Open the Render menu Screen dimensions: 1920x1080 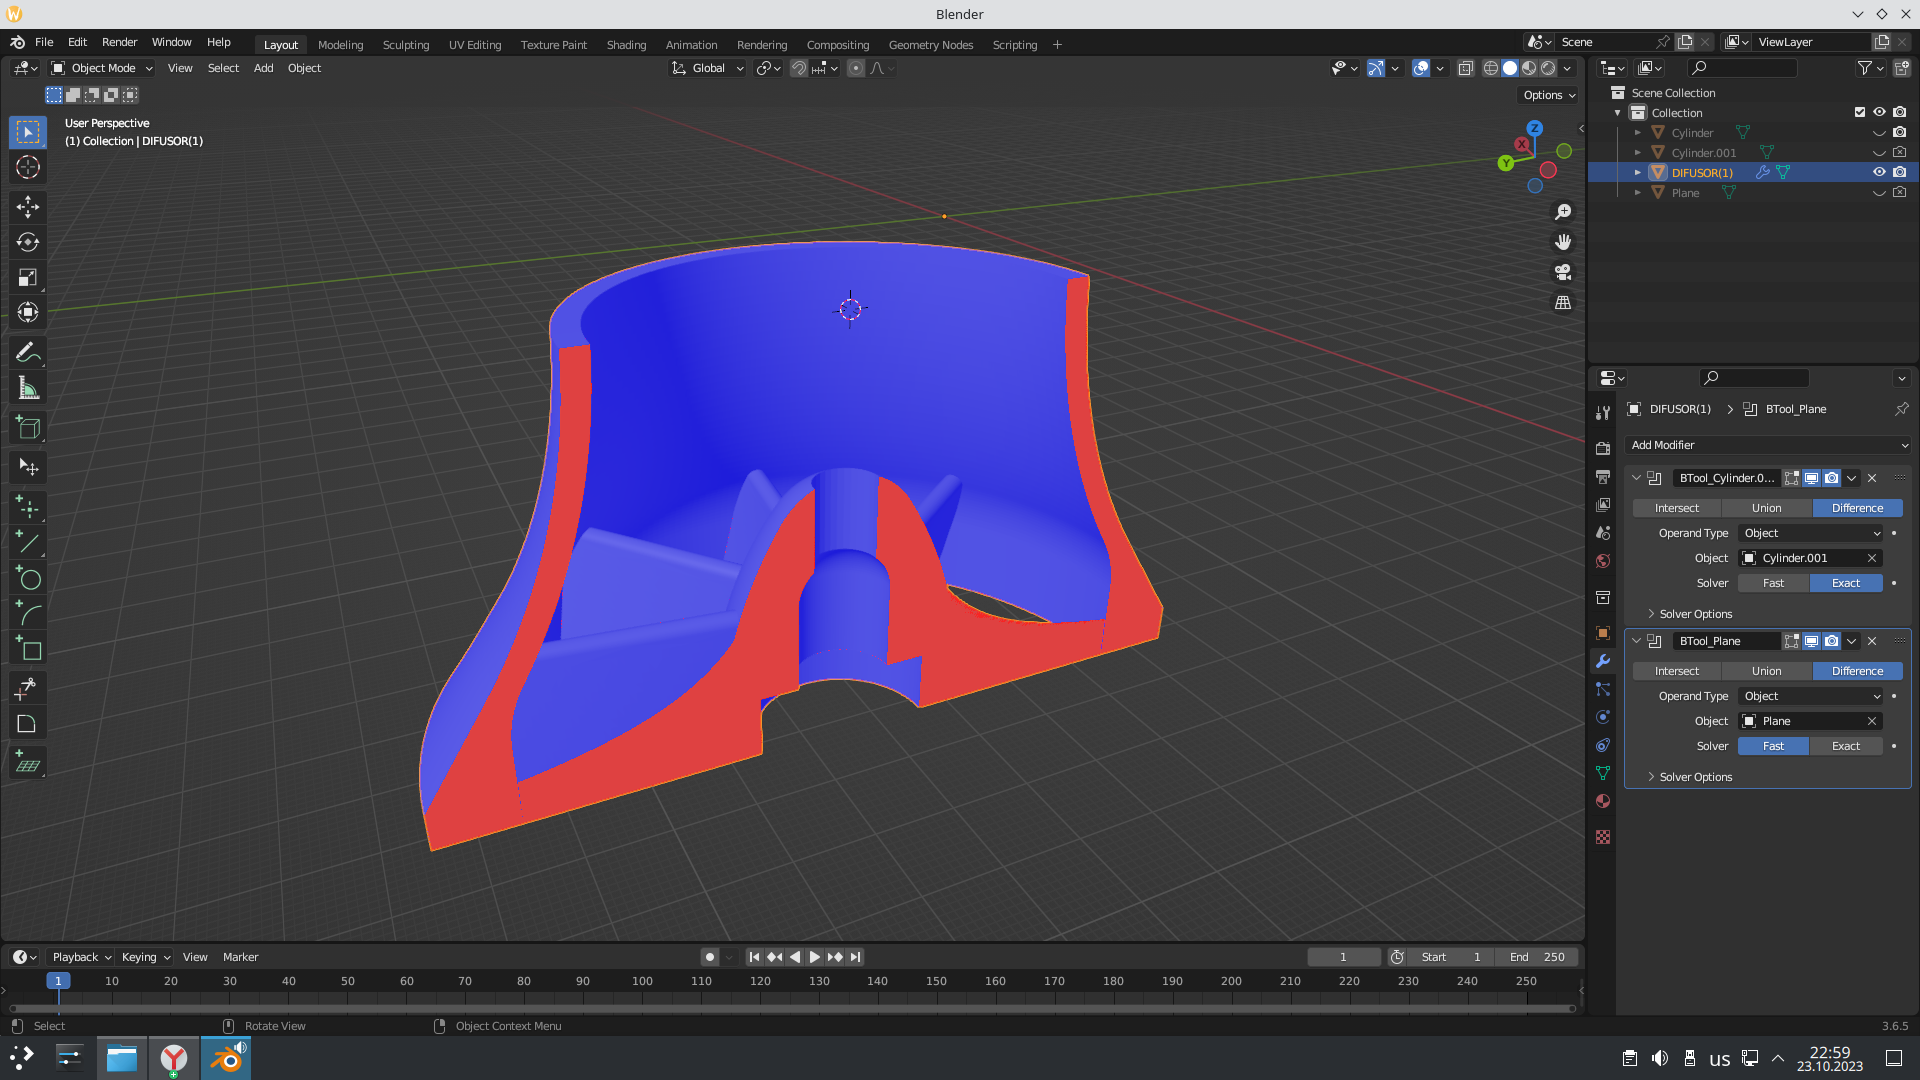pyautogui.click(x=119, y=42)
